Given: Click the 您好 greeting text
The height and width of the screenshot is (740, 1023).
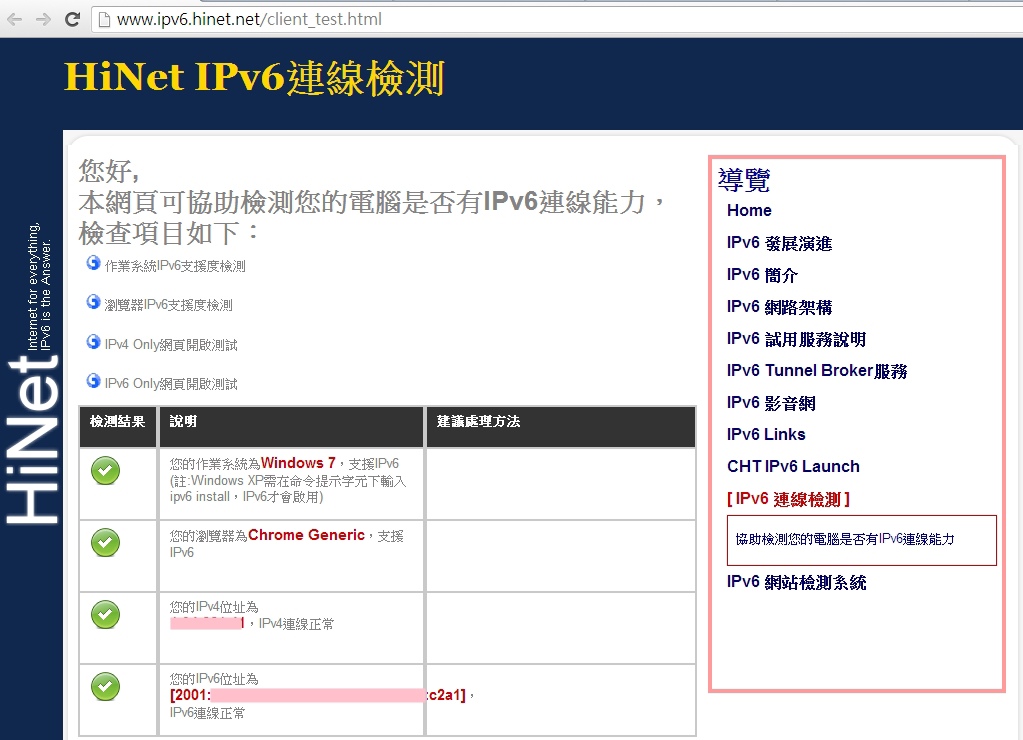Looking at the screenshot, I should coord(108,172).
